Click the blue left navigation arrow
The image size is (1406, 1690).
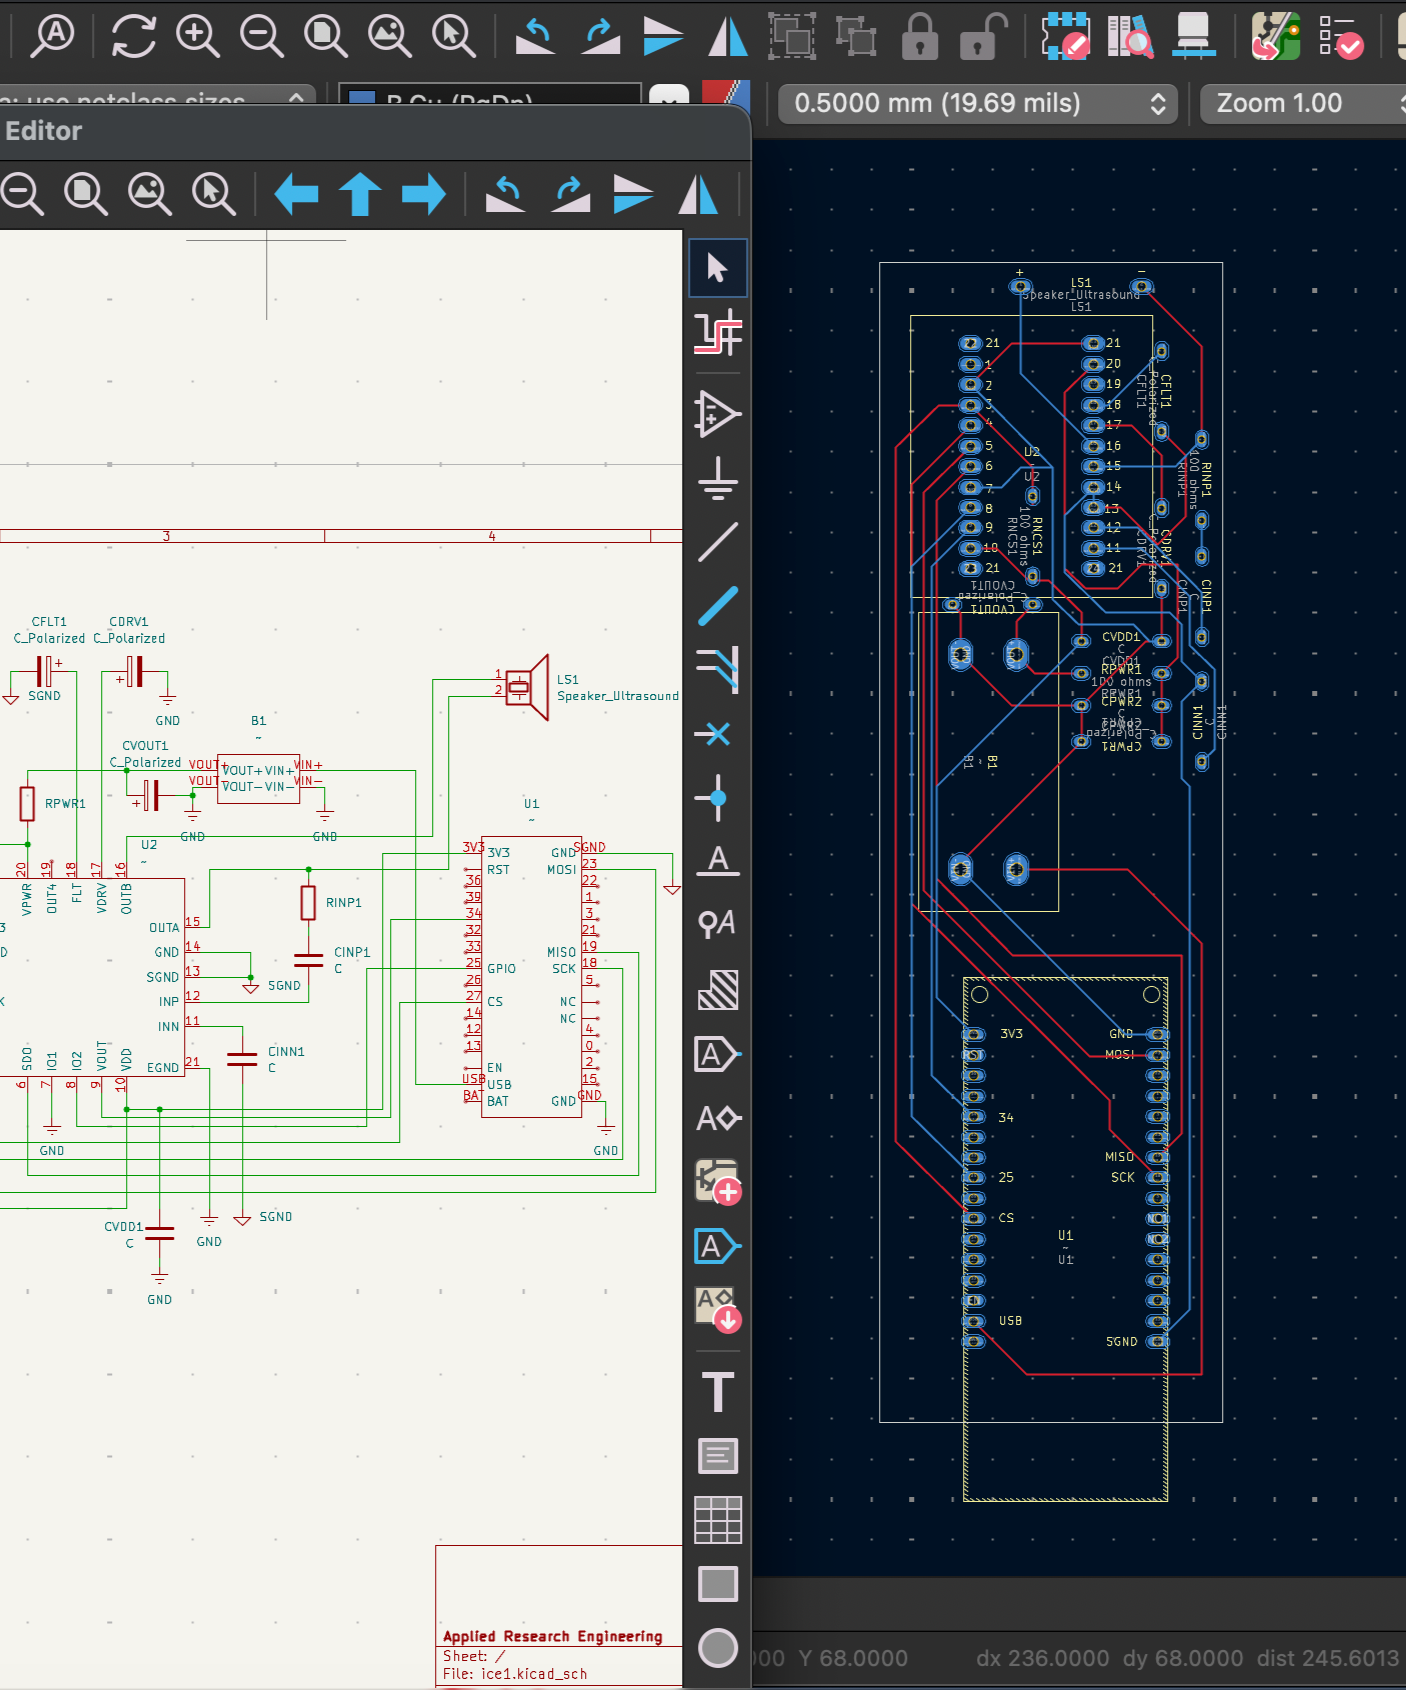point(296,194)
